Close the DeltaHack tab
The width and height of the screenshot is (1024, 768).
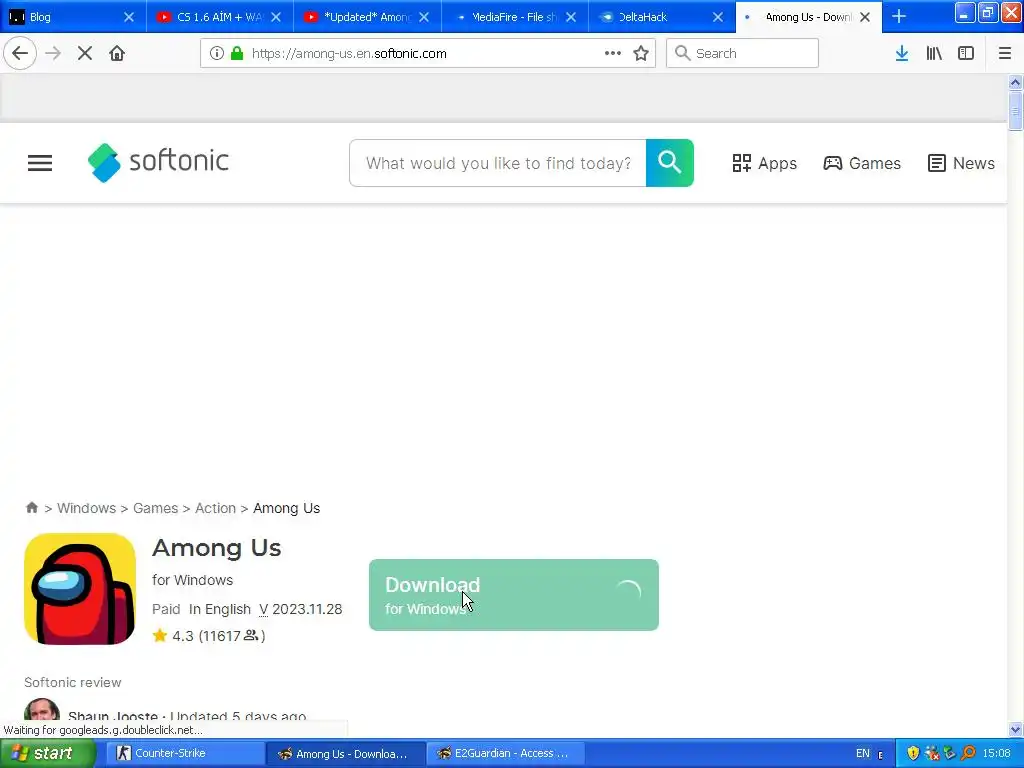(718, 17)
